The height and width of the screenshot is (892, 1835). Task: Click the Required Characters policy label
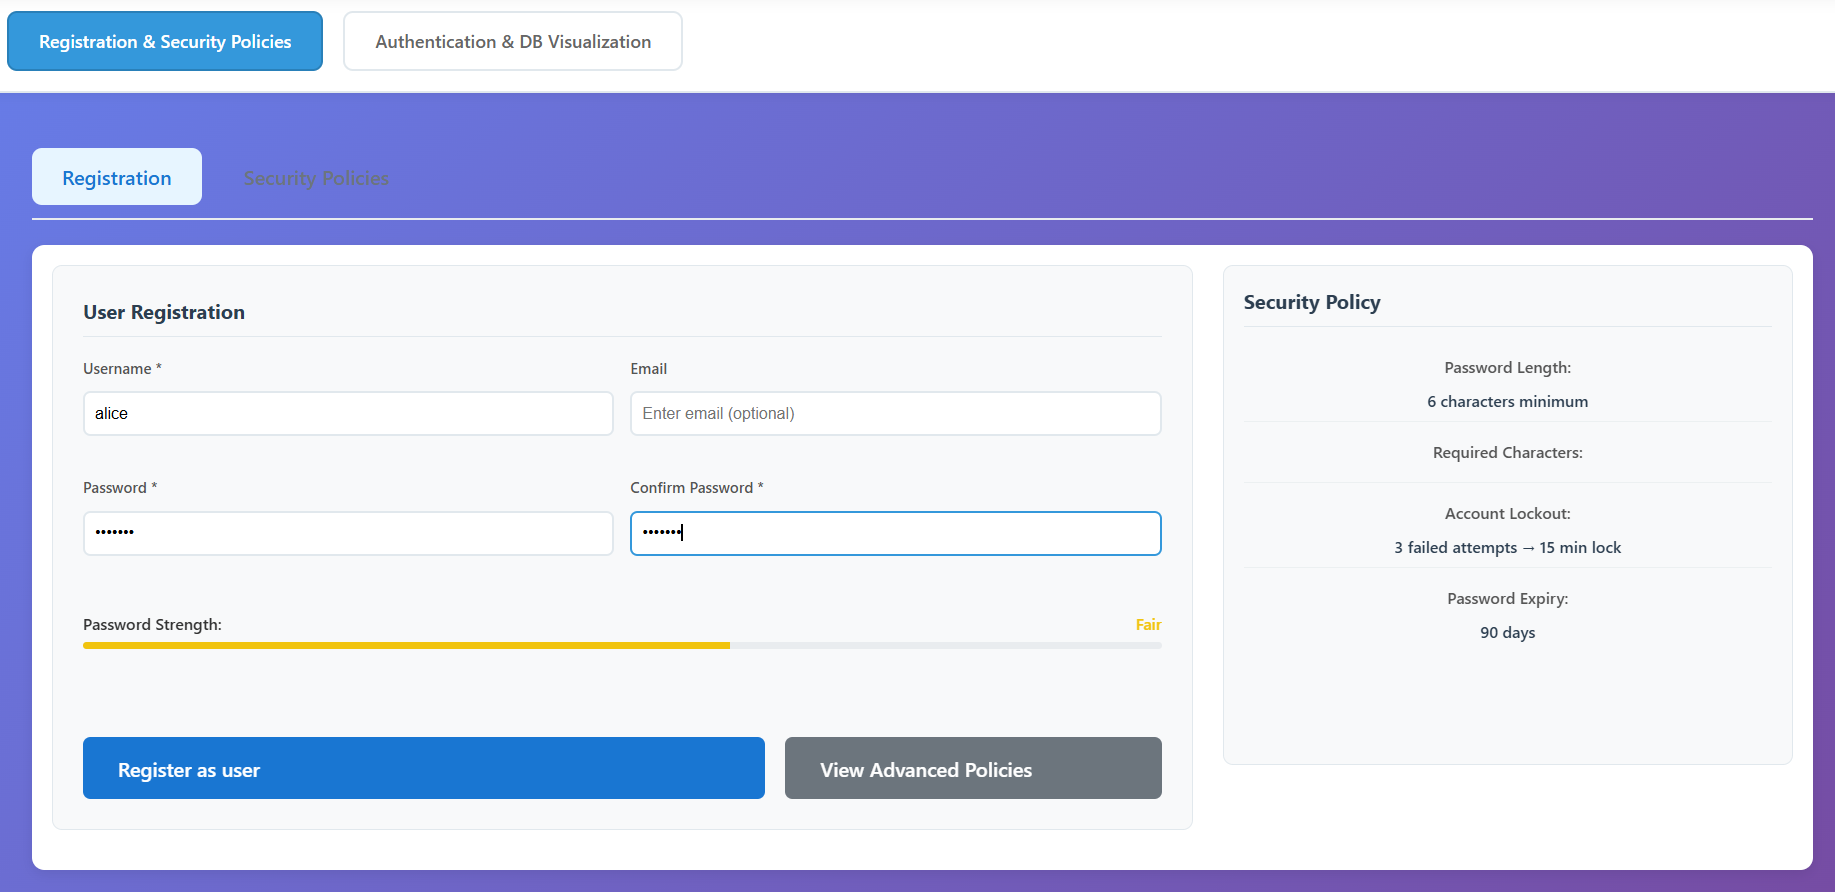pyautogui.click(x=1507, y=453)
